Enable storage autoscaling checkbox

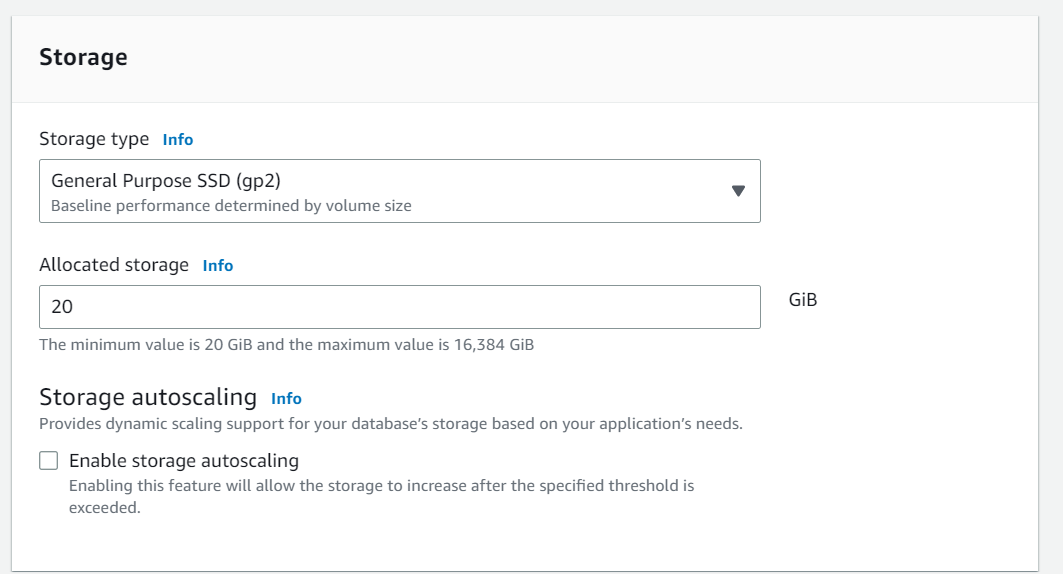49,461
